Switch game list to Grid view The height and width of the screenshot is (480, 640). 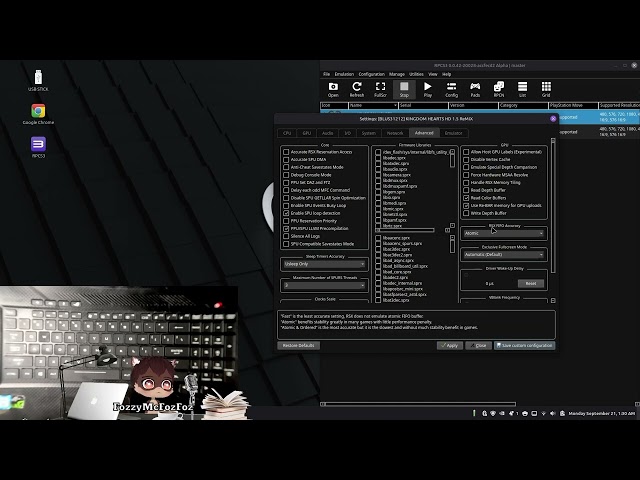click(546, 89)
